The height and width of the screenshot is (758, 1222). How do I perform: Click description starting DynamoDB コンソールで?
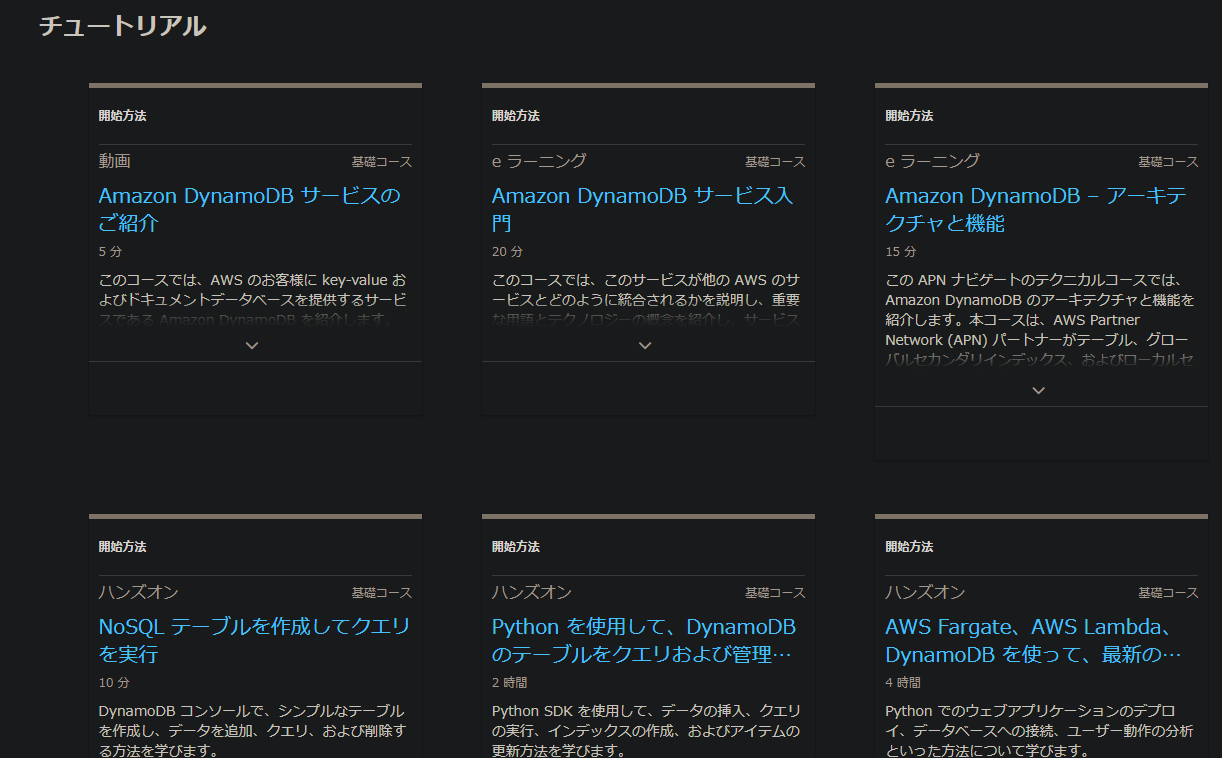[252, 731]
